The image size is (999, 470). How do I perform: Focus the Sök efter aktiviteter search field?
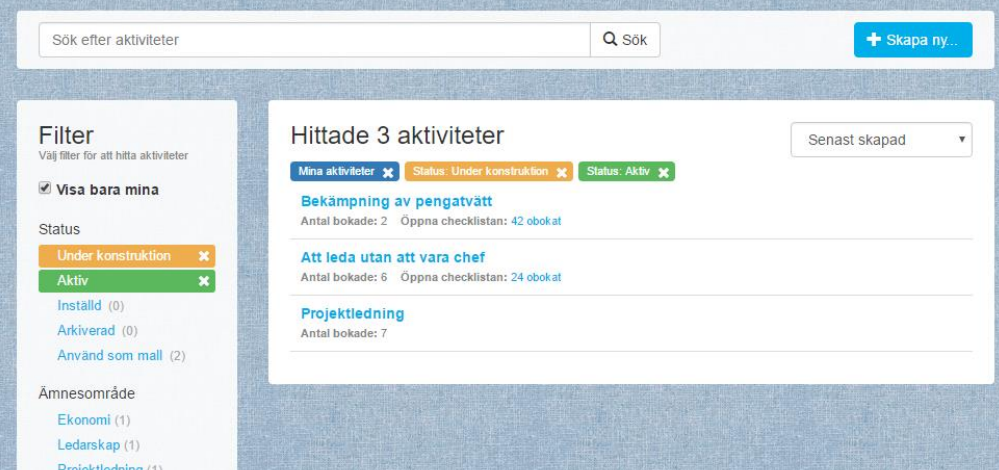pos(315,39)
